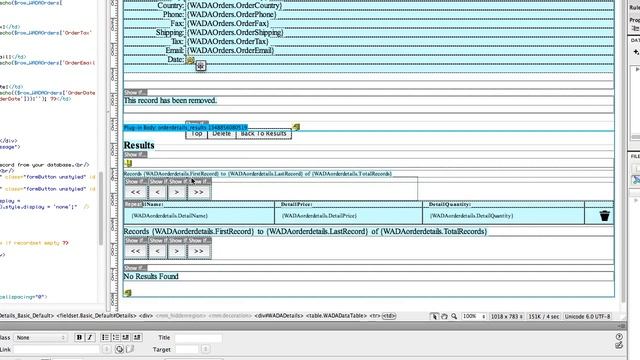Apply ordered list in Properties panel
Viewport: 640px width, 360px height.
(116, 337)
